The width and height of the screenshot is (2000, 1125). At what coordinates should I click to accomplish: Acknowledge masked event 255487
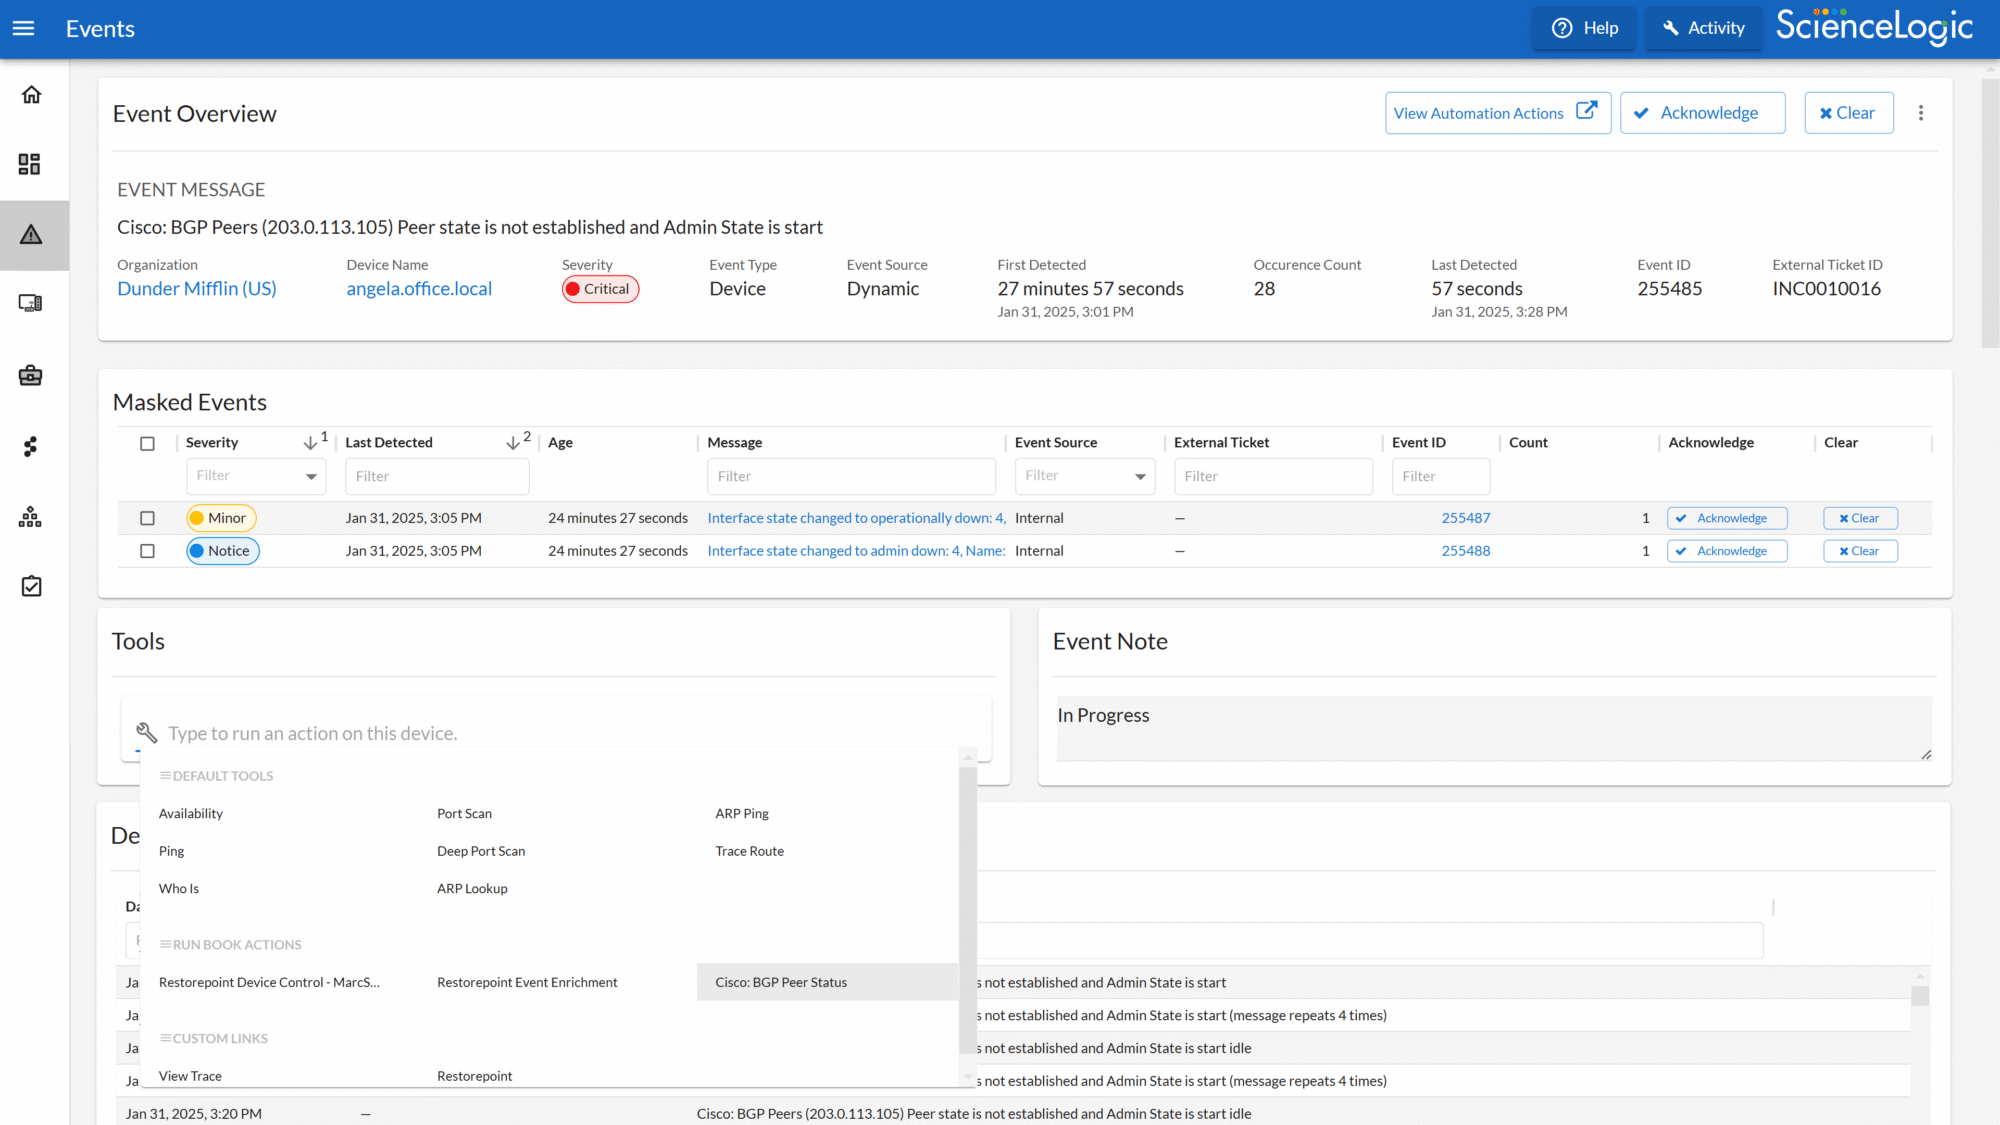click(x=1727, y=518)
